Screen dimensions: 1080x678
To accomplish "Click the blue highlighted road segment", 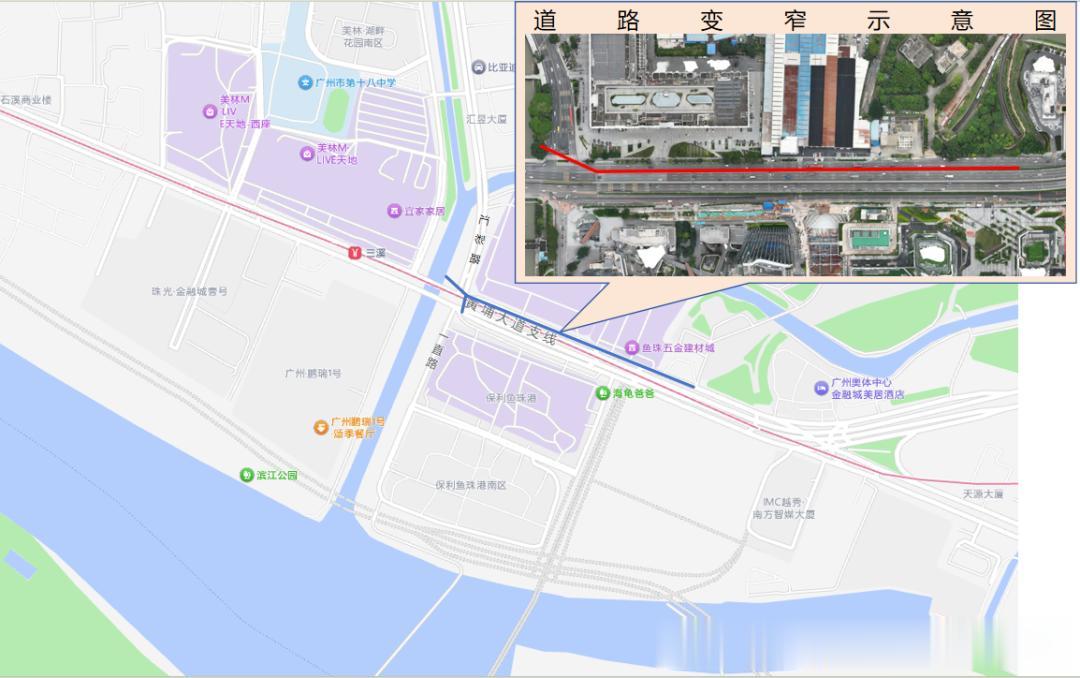I will pos(569,332).
